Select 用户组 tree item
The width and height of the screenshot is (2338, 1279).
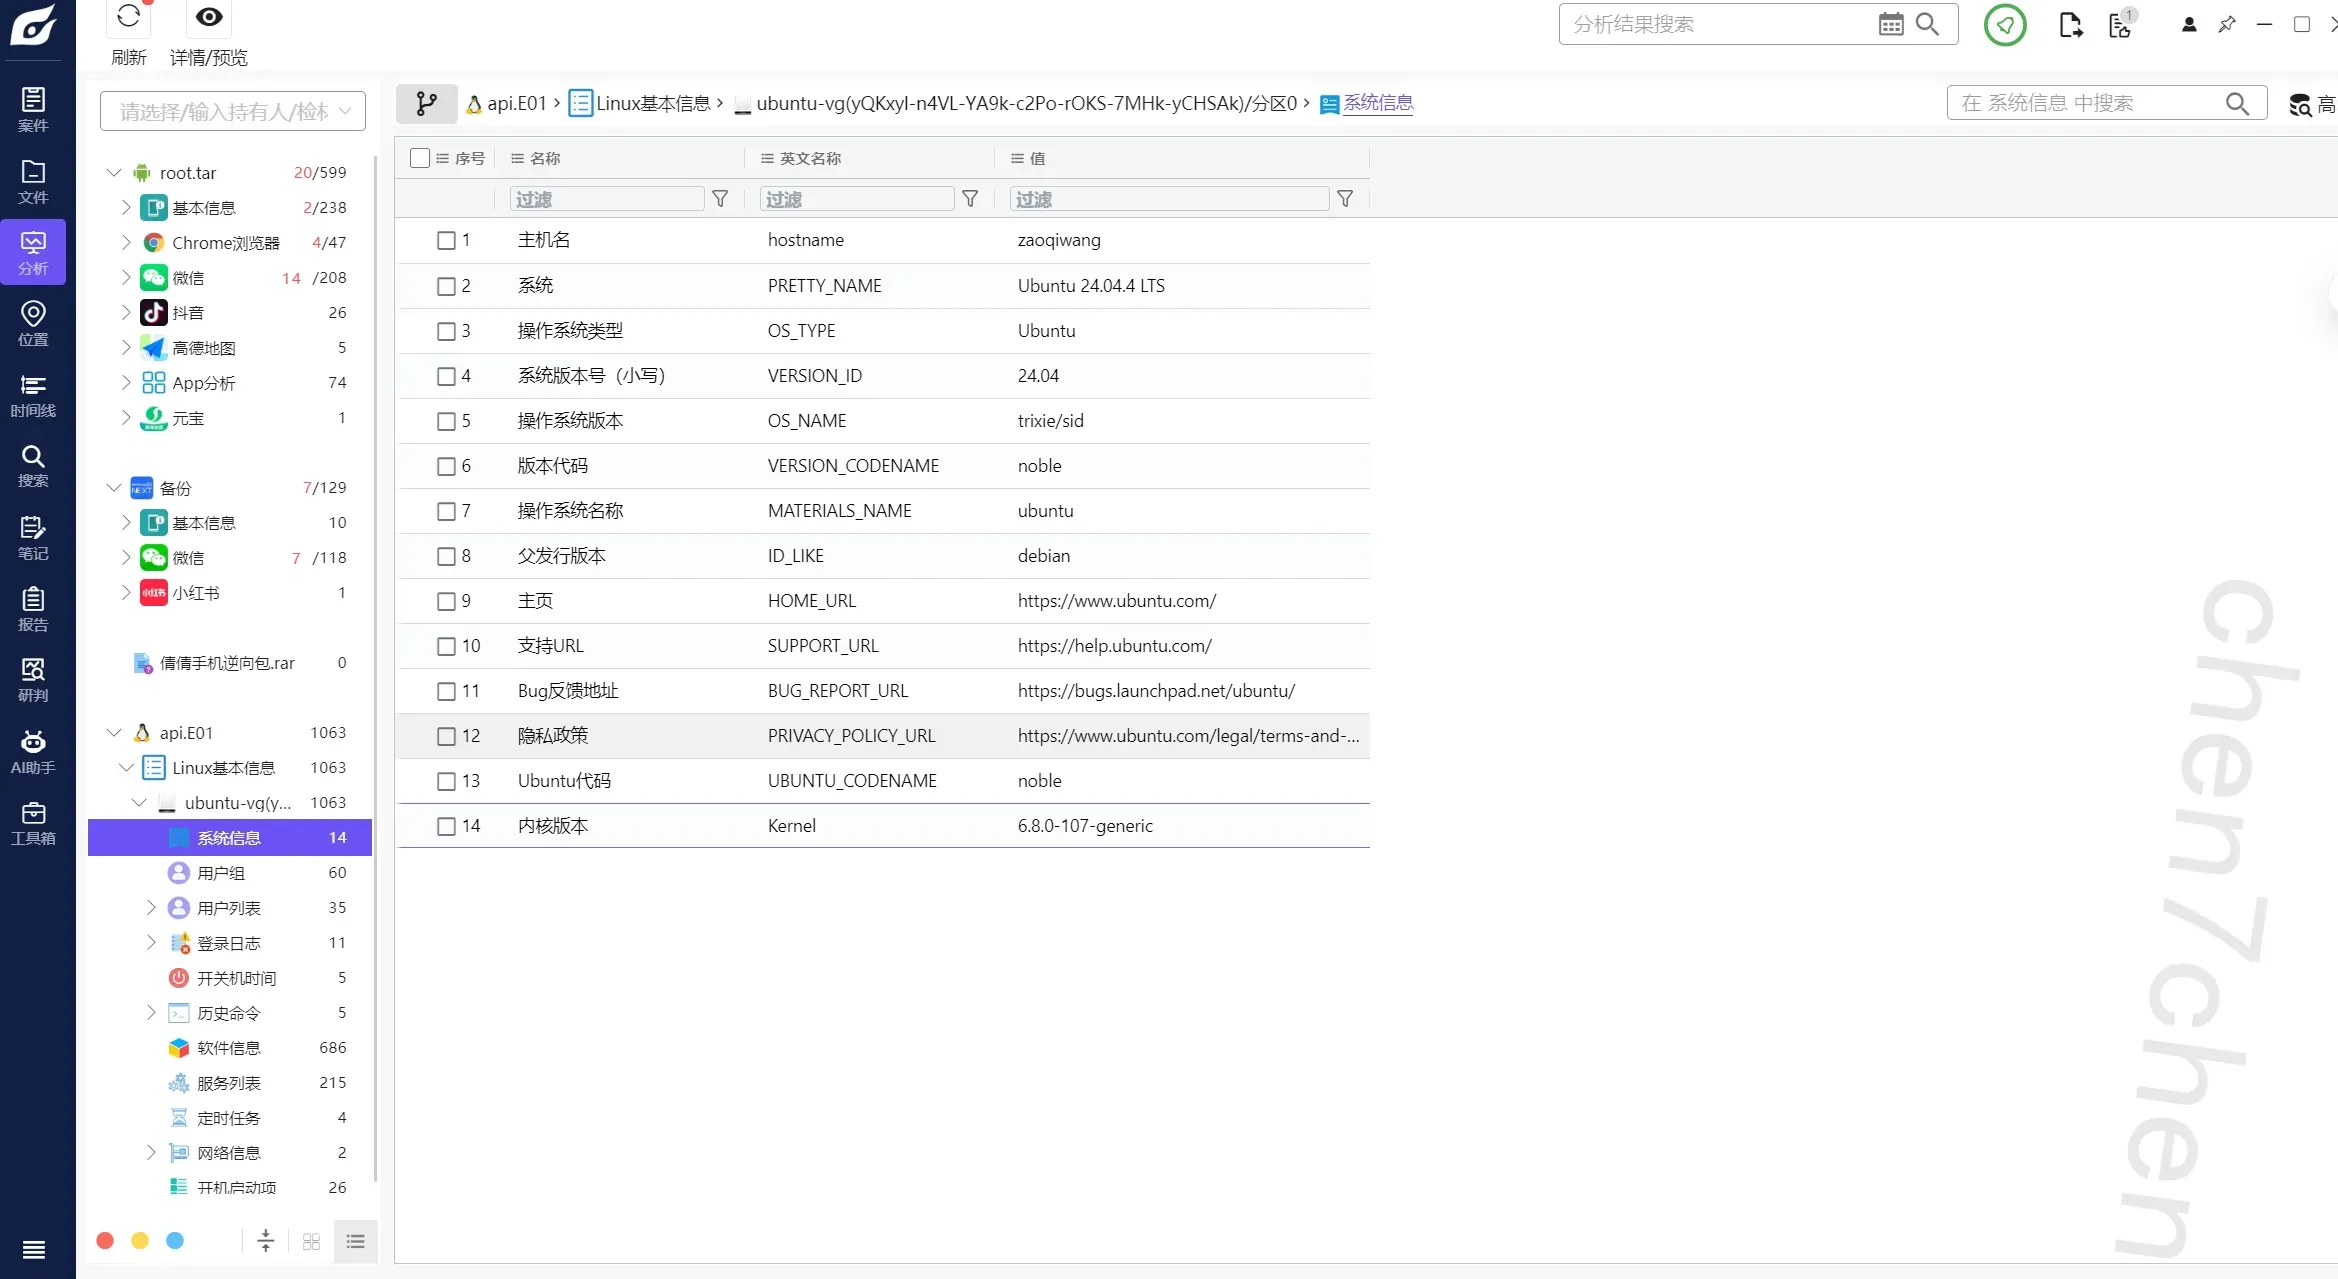click(x=220, y=873)
